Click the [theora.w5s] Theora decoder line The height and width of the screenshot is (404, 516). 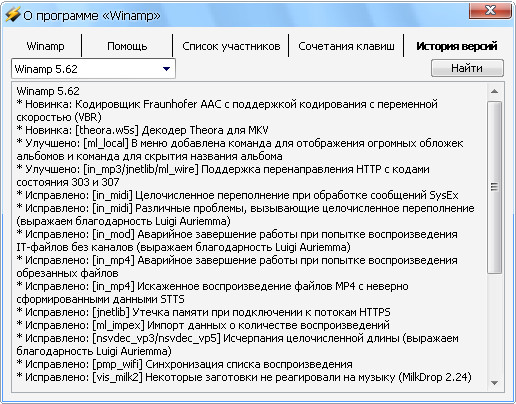[142, 130]
